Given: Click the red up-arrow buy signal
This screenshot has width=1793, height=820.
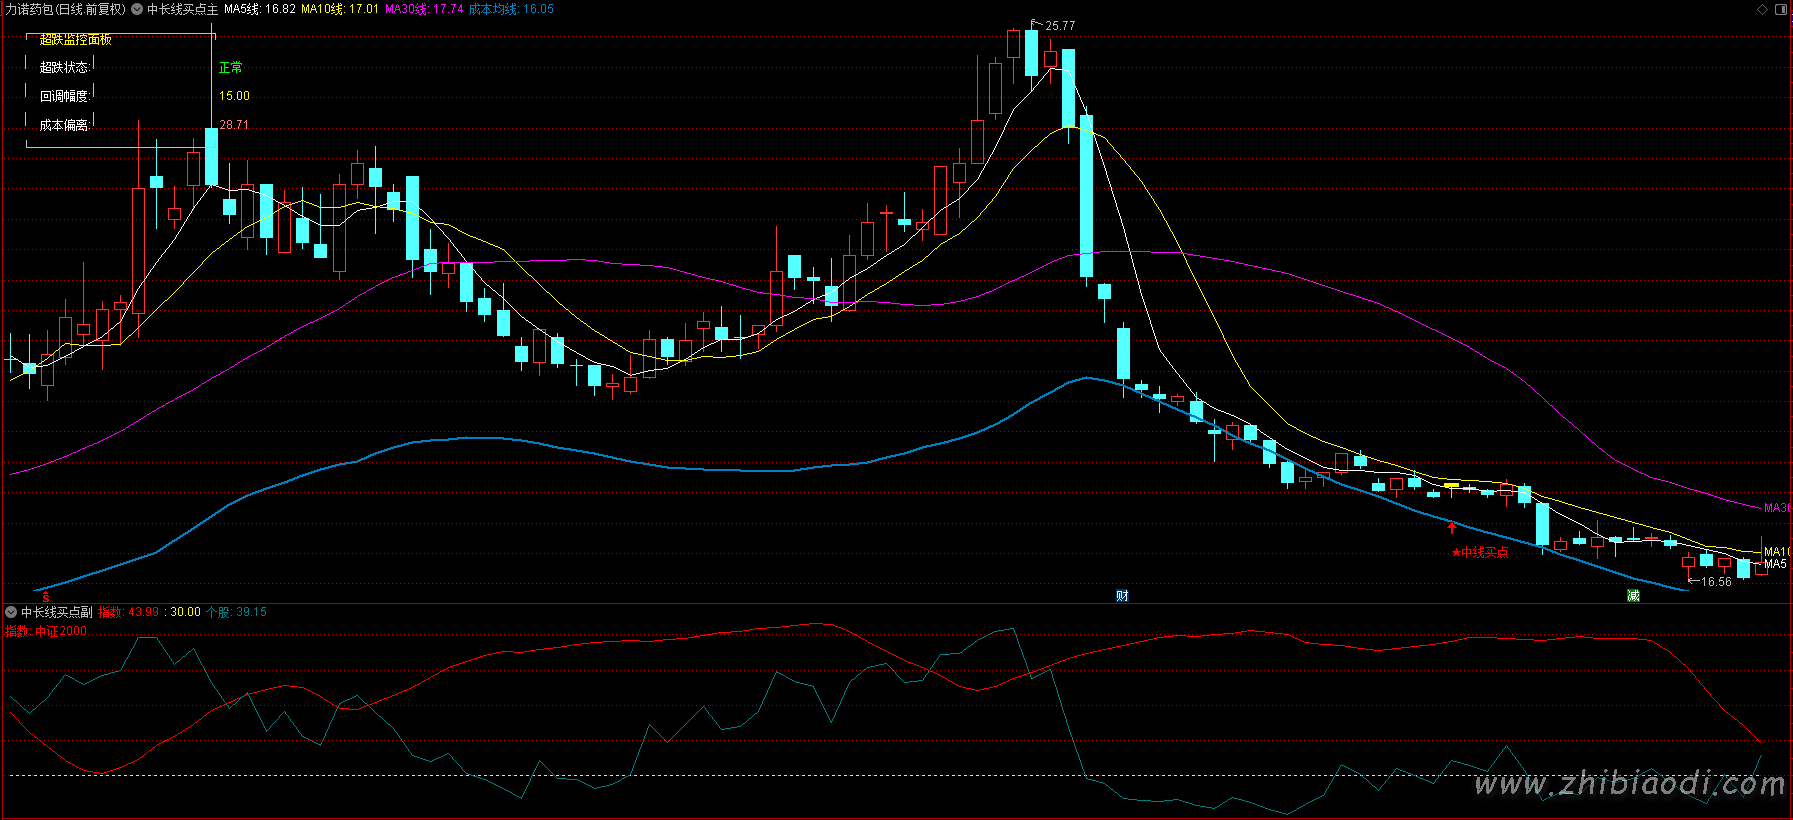Looking at the screenshot, I should 1452,527.
